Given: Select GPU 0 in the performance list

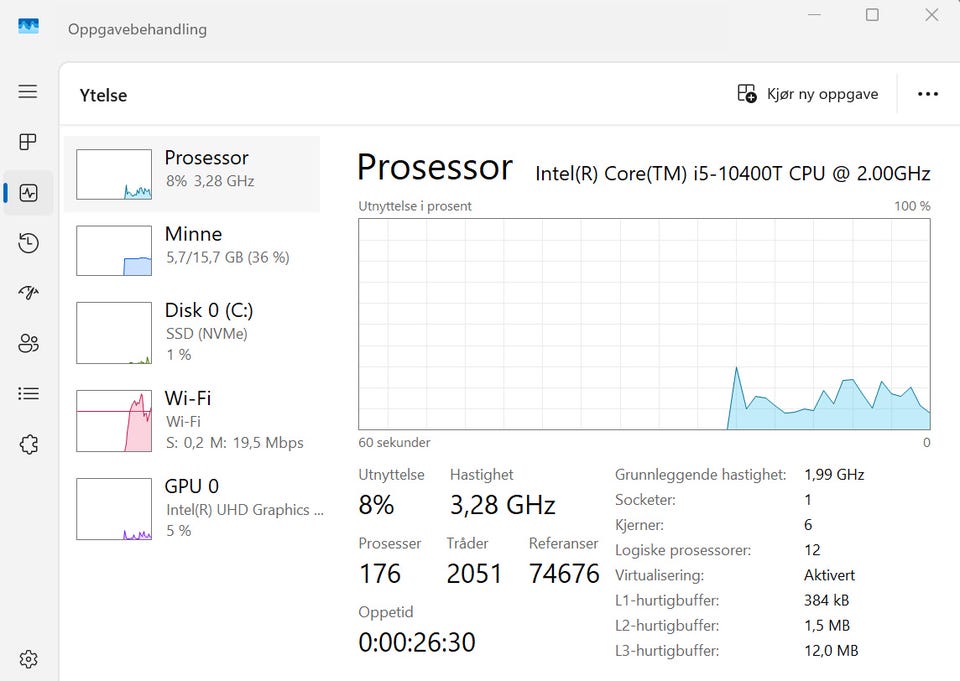Looking at the screenshot, I should pos(192,508).
